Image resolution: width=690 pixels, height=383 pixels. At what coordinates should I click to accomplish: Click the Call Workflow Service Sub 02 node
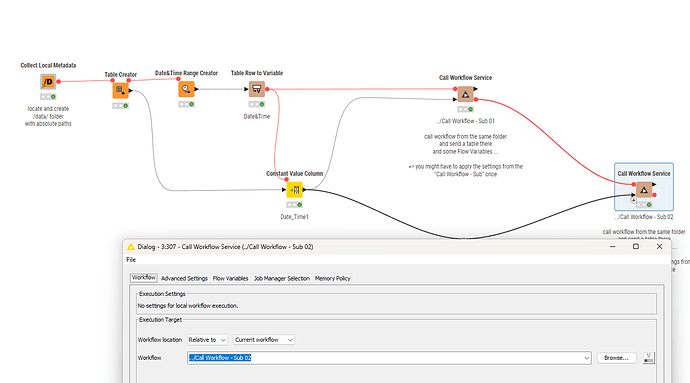(644, 190)
